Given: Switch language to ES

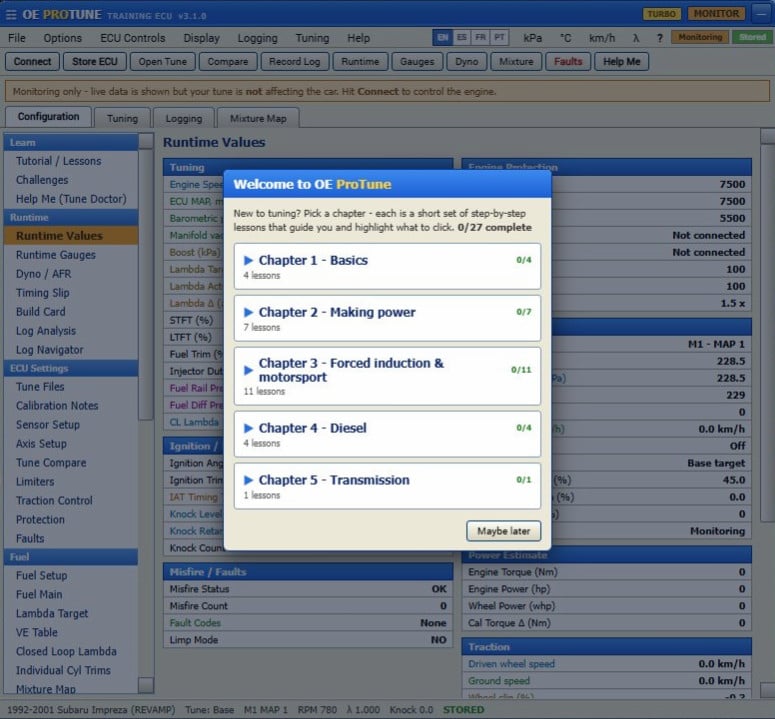Looking at the screenshot, I should [462, 38].
